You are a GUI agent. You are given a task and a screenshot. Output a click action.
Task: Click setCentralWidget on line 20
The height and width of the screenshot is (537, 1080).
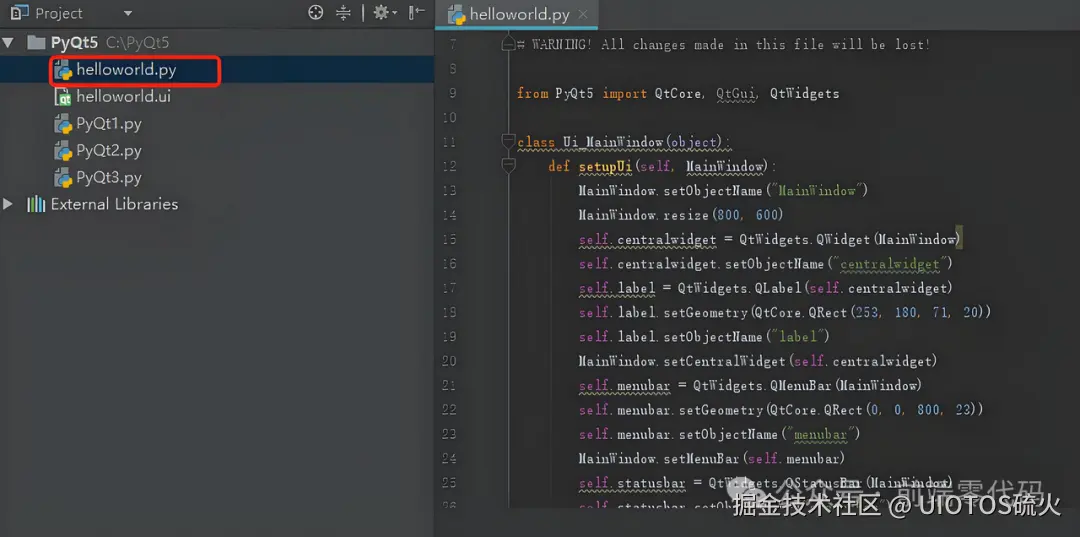(725, 360)
